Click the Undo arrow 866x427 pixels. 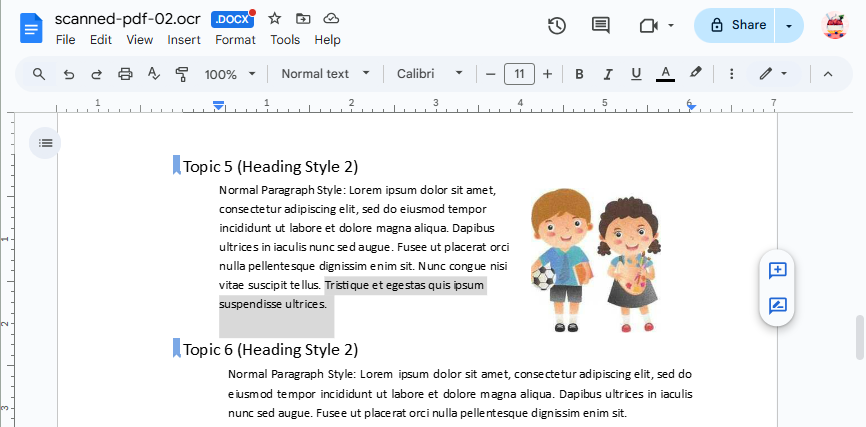[x=68, y=74]
